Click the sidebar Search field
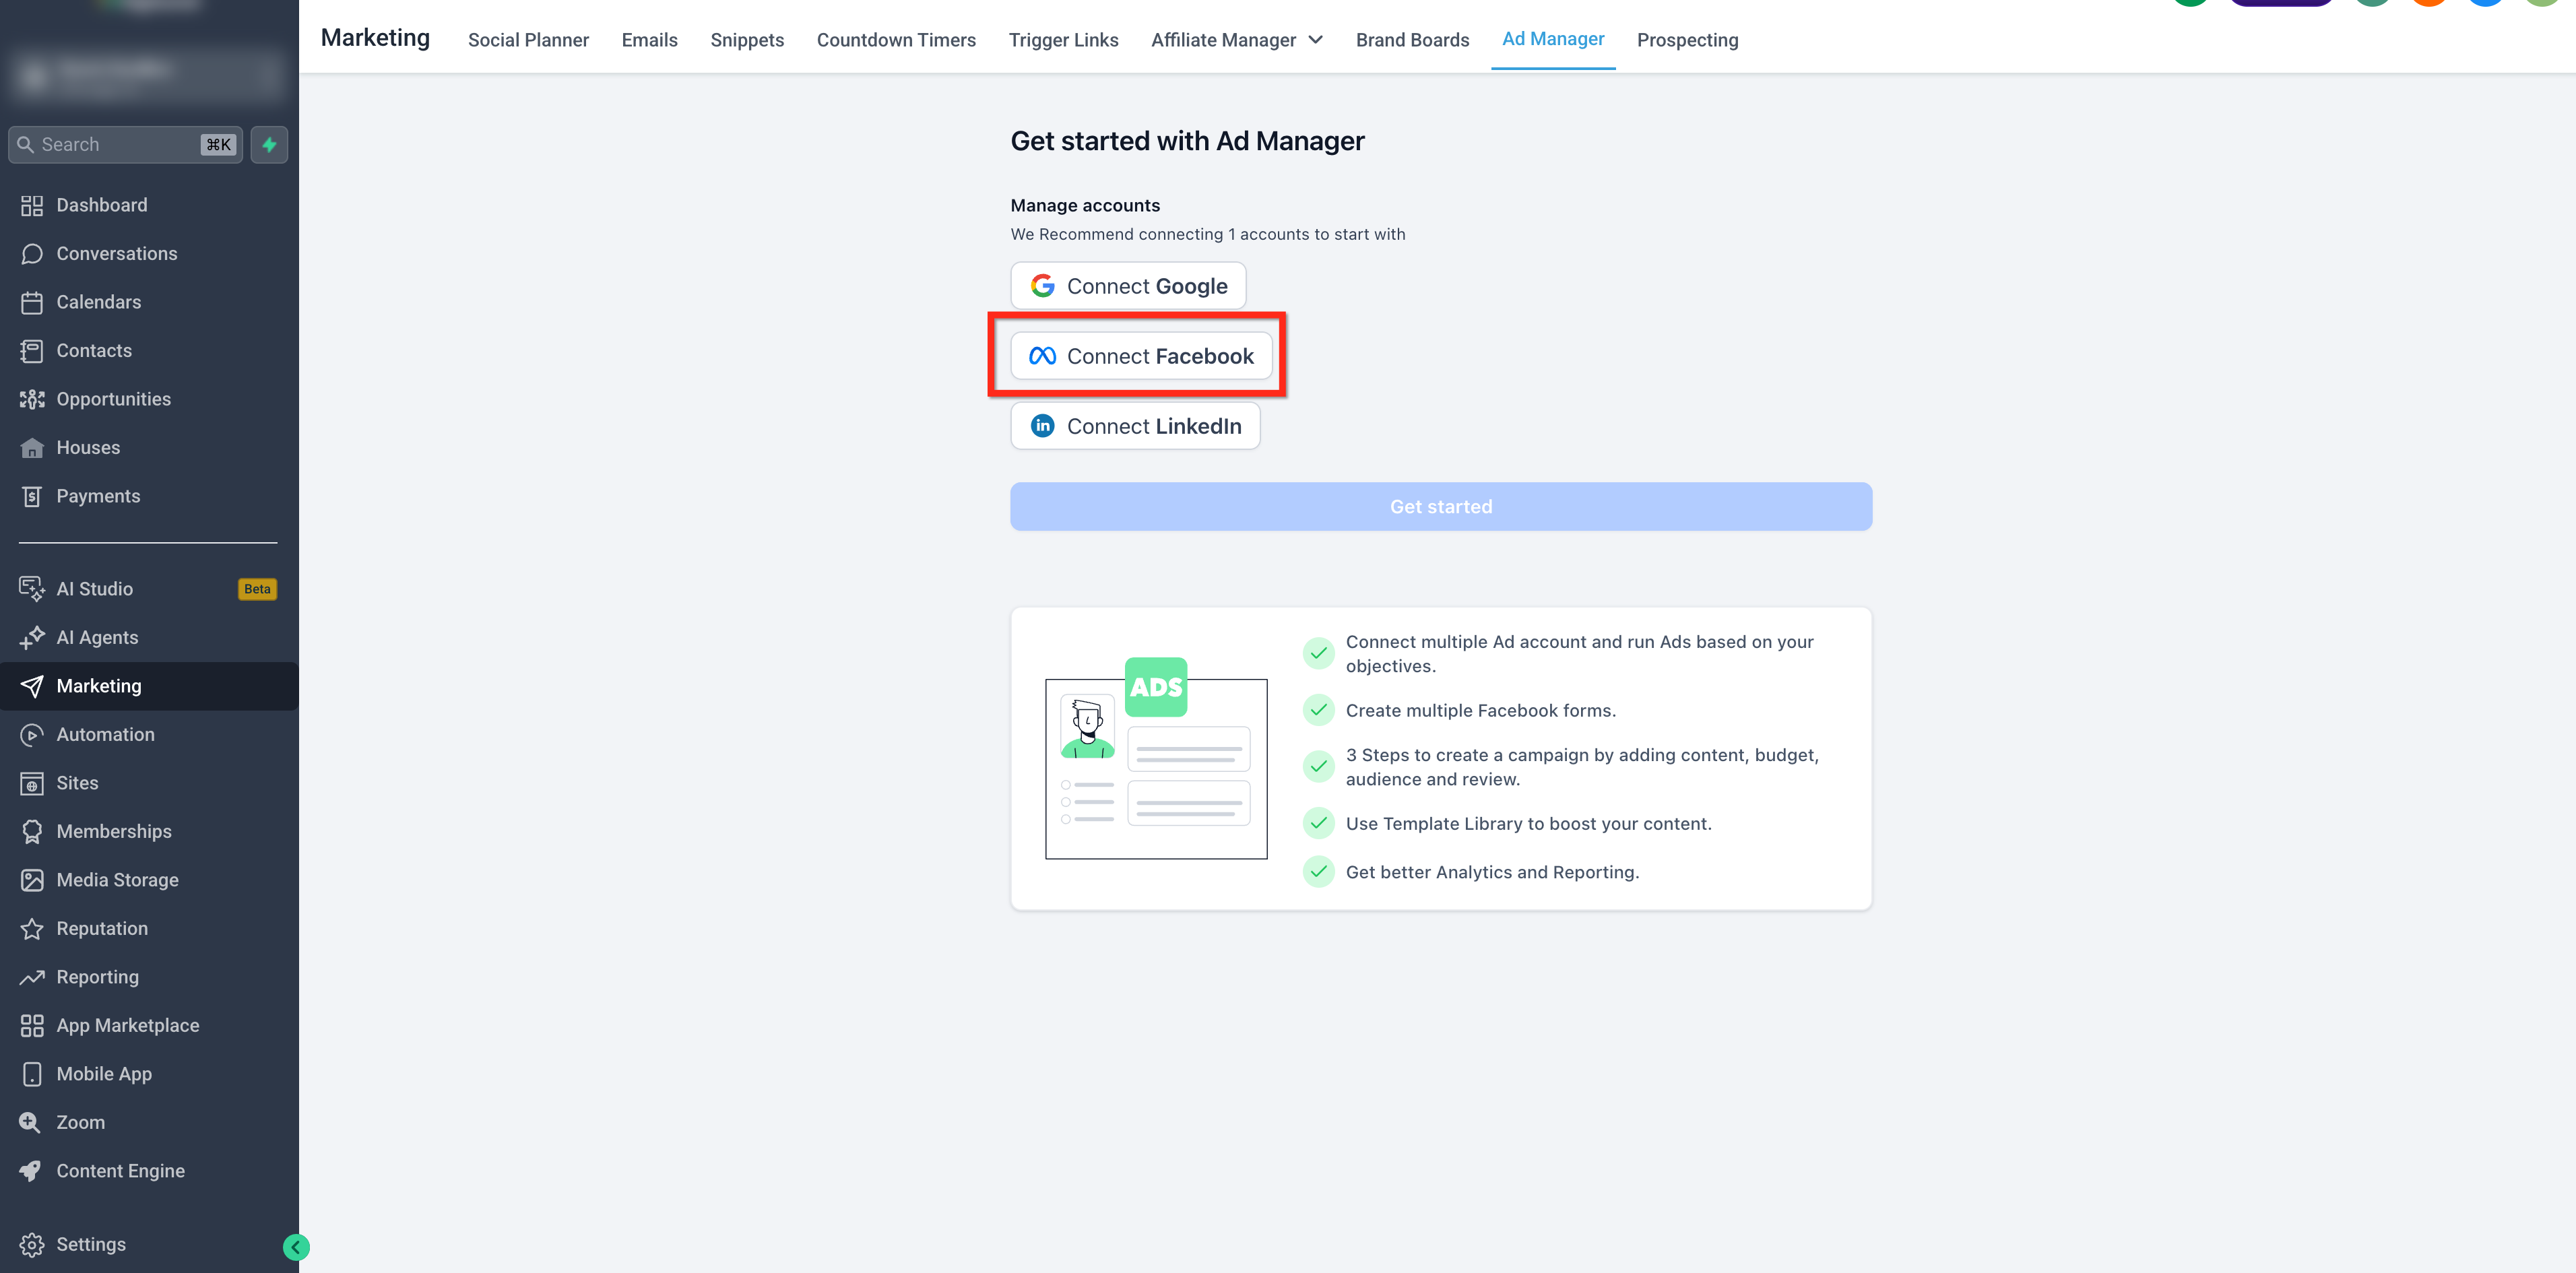Image resolution: width=2576 pixels, height=1273 pixels. click(x=125, y=145)
